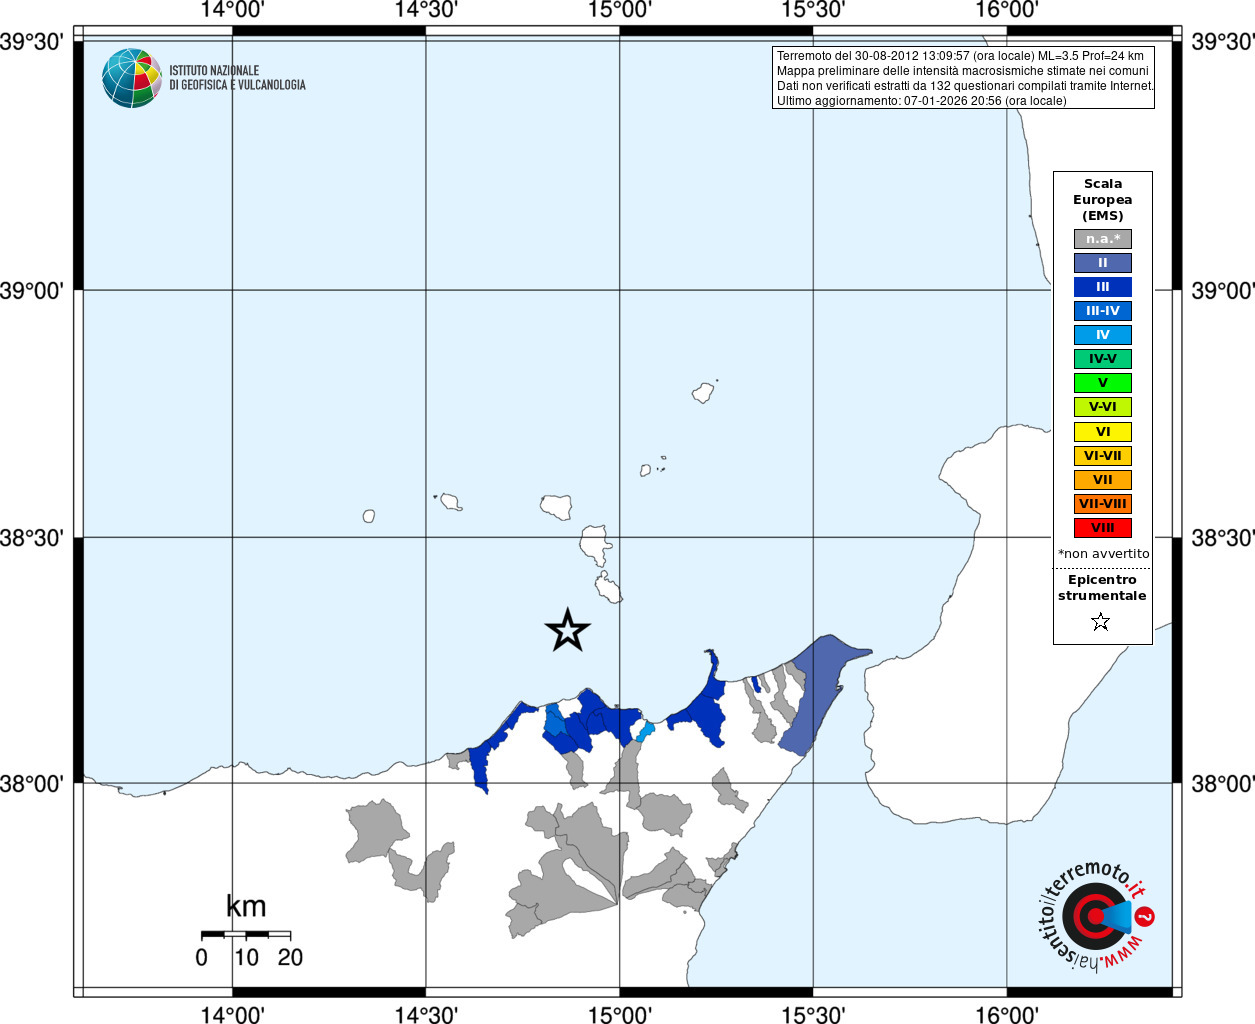Click the top axis label 15°00'
Viewport: 1255px width, 1024px height.
coord(620,10)
